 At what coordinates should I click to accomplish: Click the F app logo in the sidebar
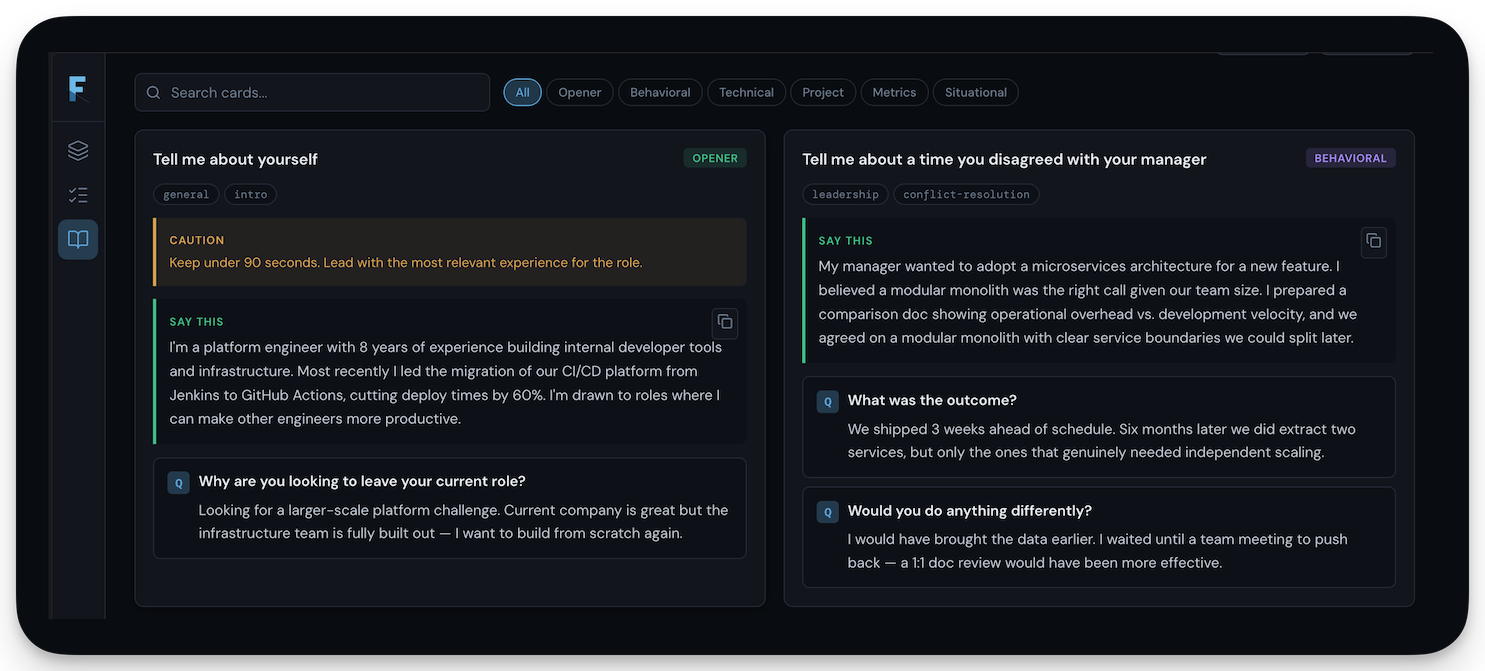pyautogui.click(x=78, y=90)
